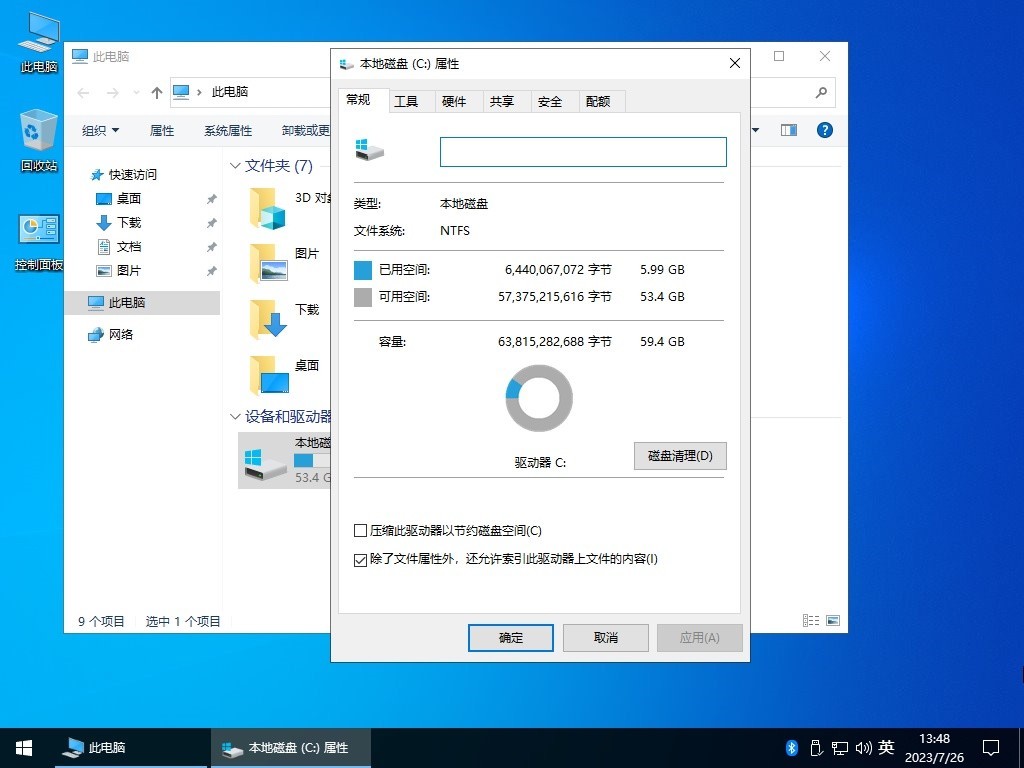Viewport: 1024px width, 768px height.
Task: Click the 磁盘清理 button
Action: coord(680,456)
